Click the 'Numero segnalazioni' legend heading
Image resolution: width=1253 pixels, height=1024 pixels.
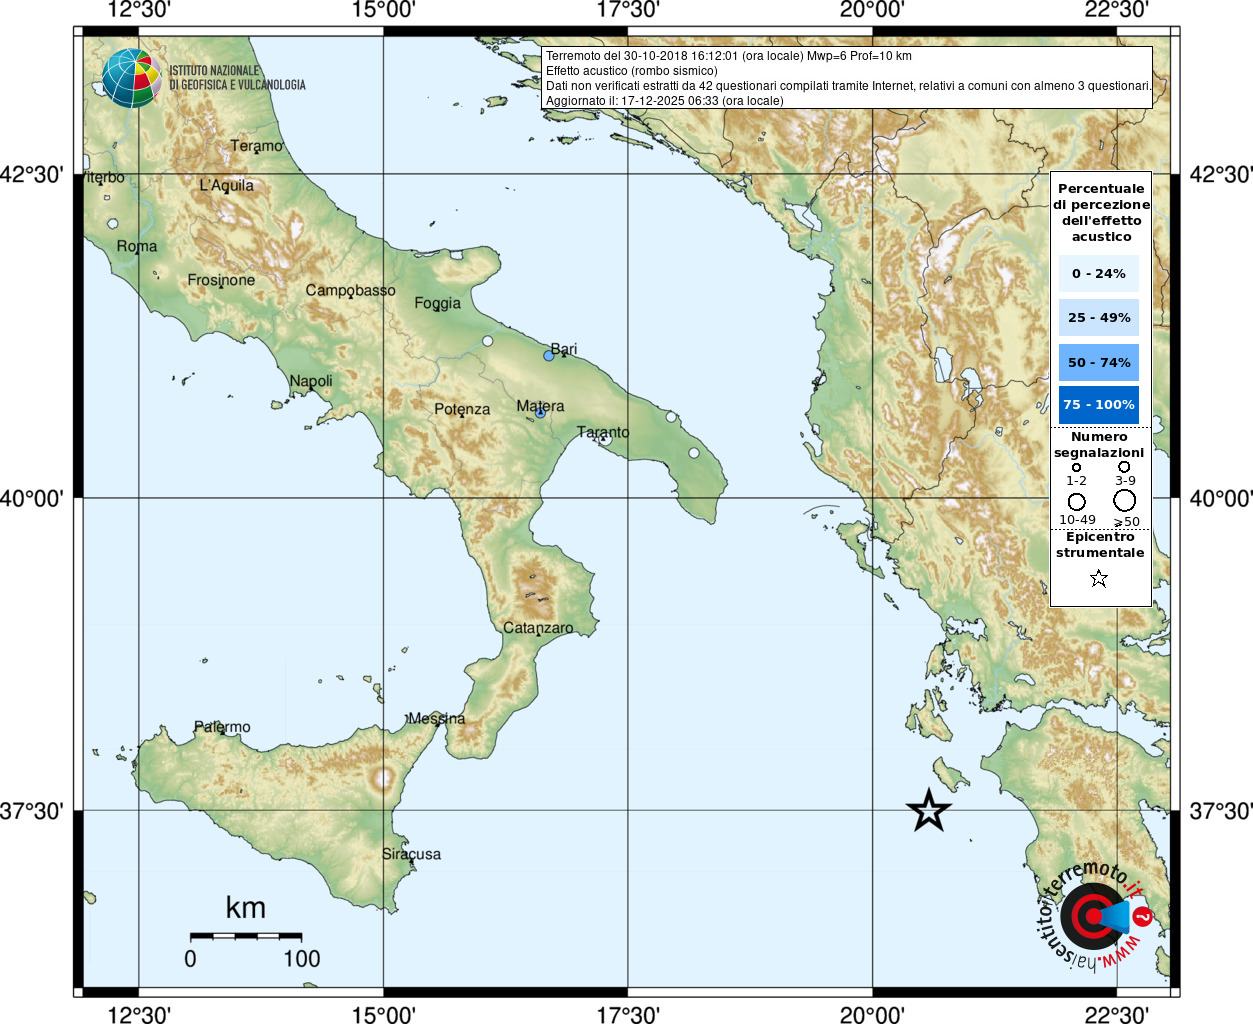pos(1099,444)
